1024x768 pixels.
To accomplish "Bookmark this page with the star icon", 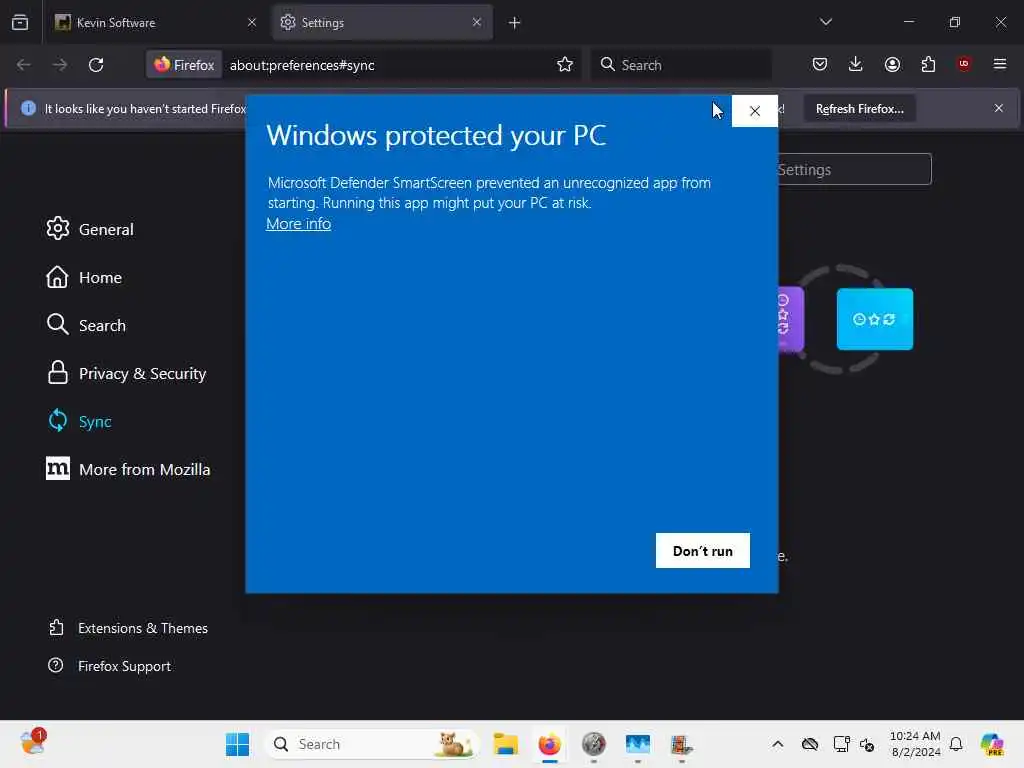I will point(565,64).
